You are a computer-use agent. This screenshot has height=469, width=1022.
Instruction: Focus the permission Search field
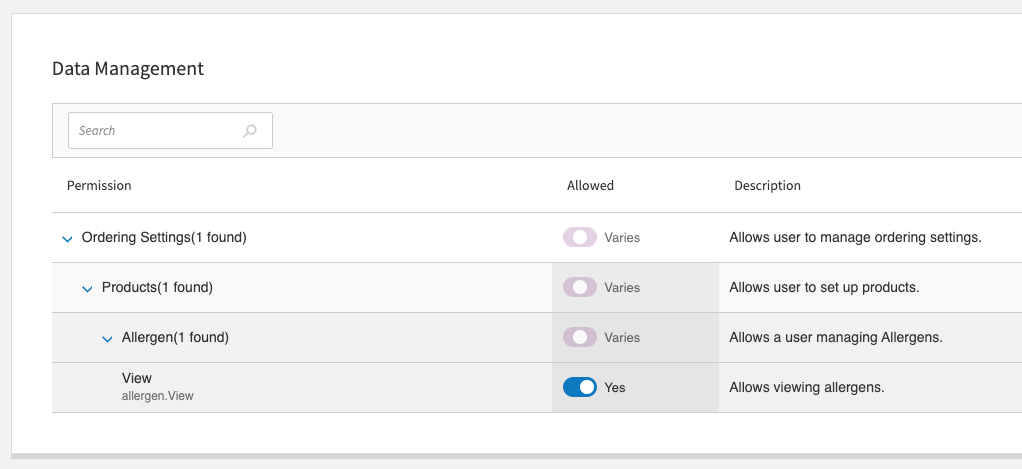(155, 130)
